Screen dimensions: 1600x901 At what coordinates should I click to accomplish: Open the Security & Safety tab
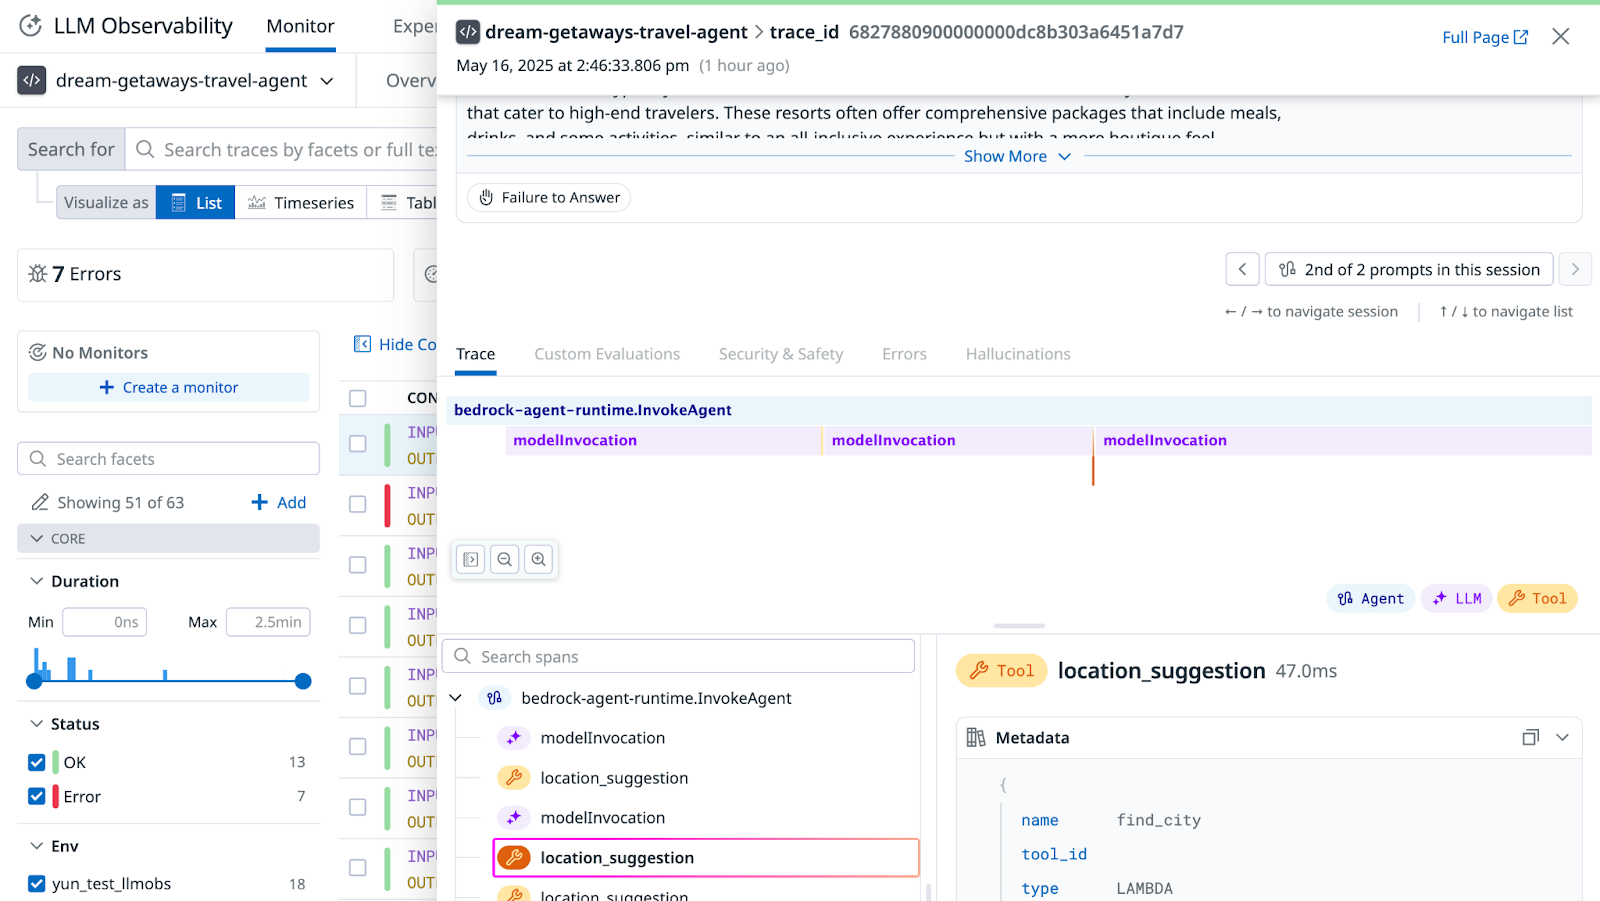click(780, 353)
